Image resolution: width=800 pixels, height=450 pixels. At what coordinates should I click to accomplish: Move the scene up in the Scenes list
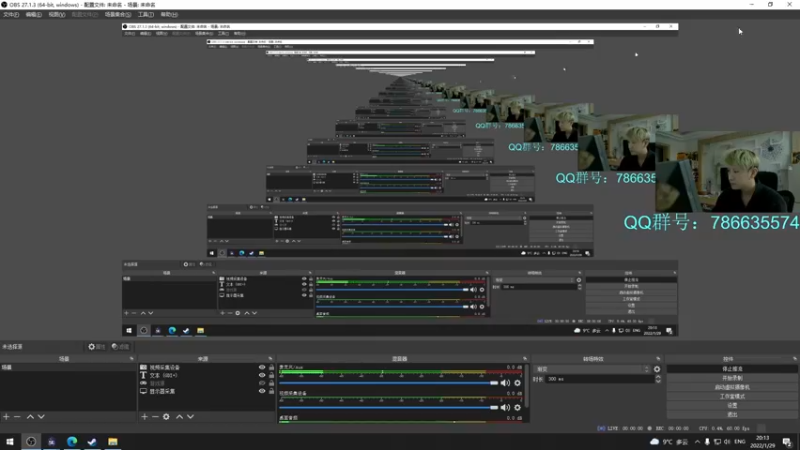point(30,417)
